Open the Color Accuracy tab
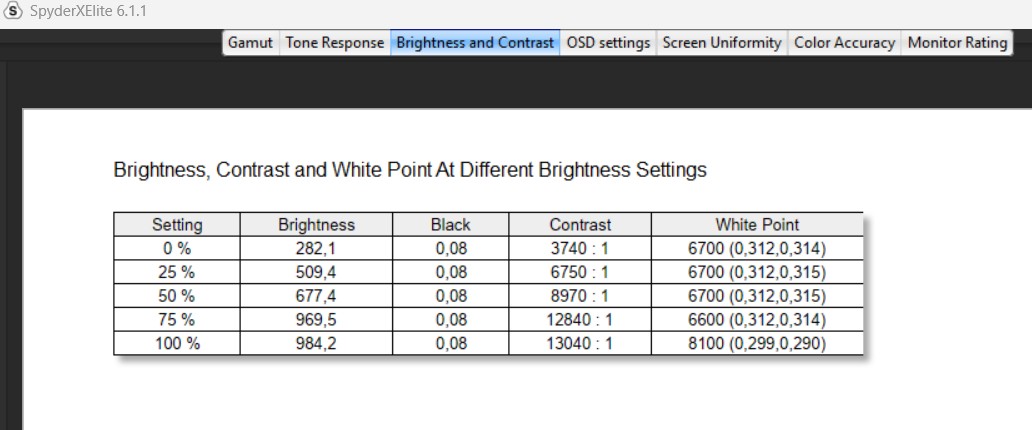This screenshot has height=430, width=1032. coord(844,43)
